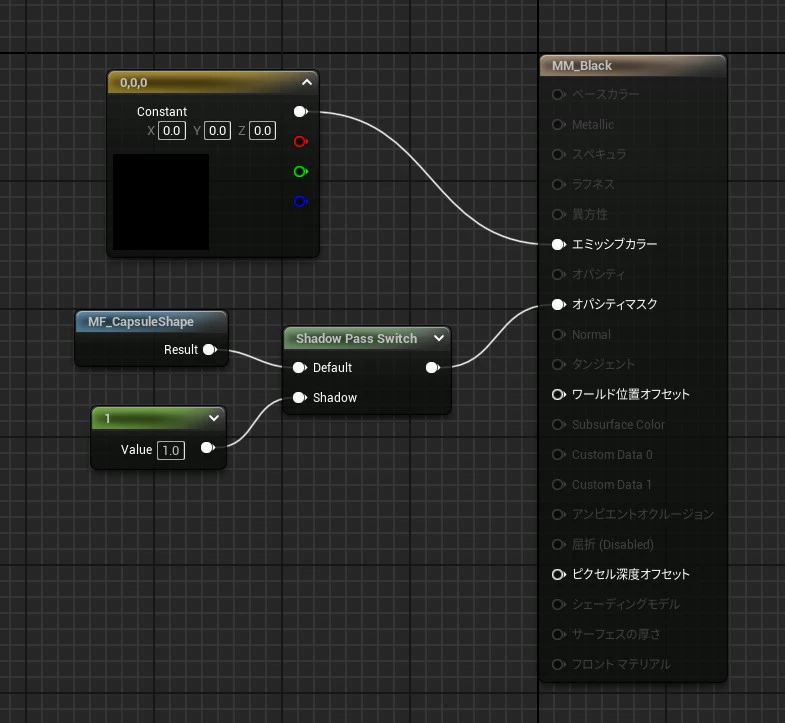This screenshot has width=785, height=723.
Task: Click the Result output pin of MF_CapsuleShape
Action: [210, 349]
